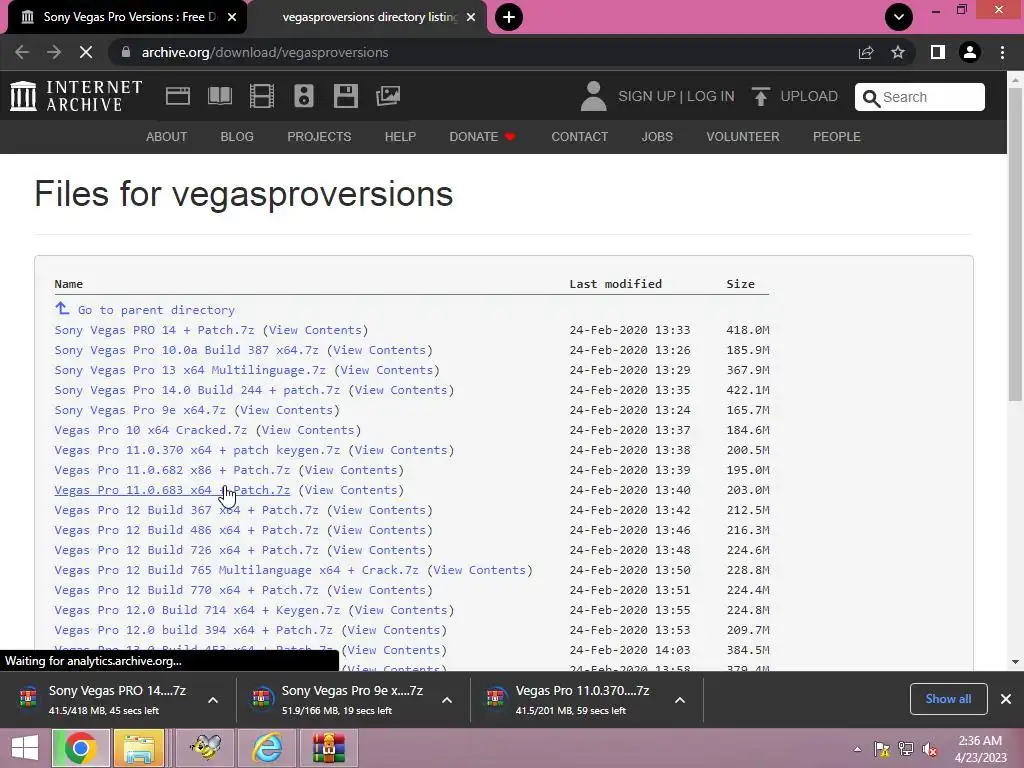View Contents of Vegas Pro 10 x64 Cracked.7z
This screenshot has width=1024, height=768.
pyautogui.click(x=308, y=430)
